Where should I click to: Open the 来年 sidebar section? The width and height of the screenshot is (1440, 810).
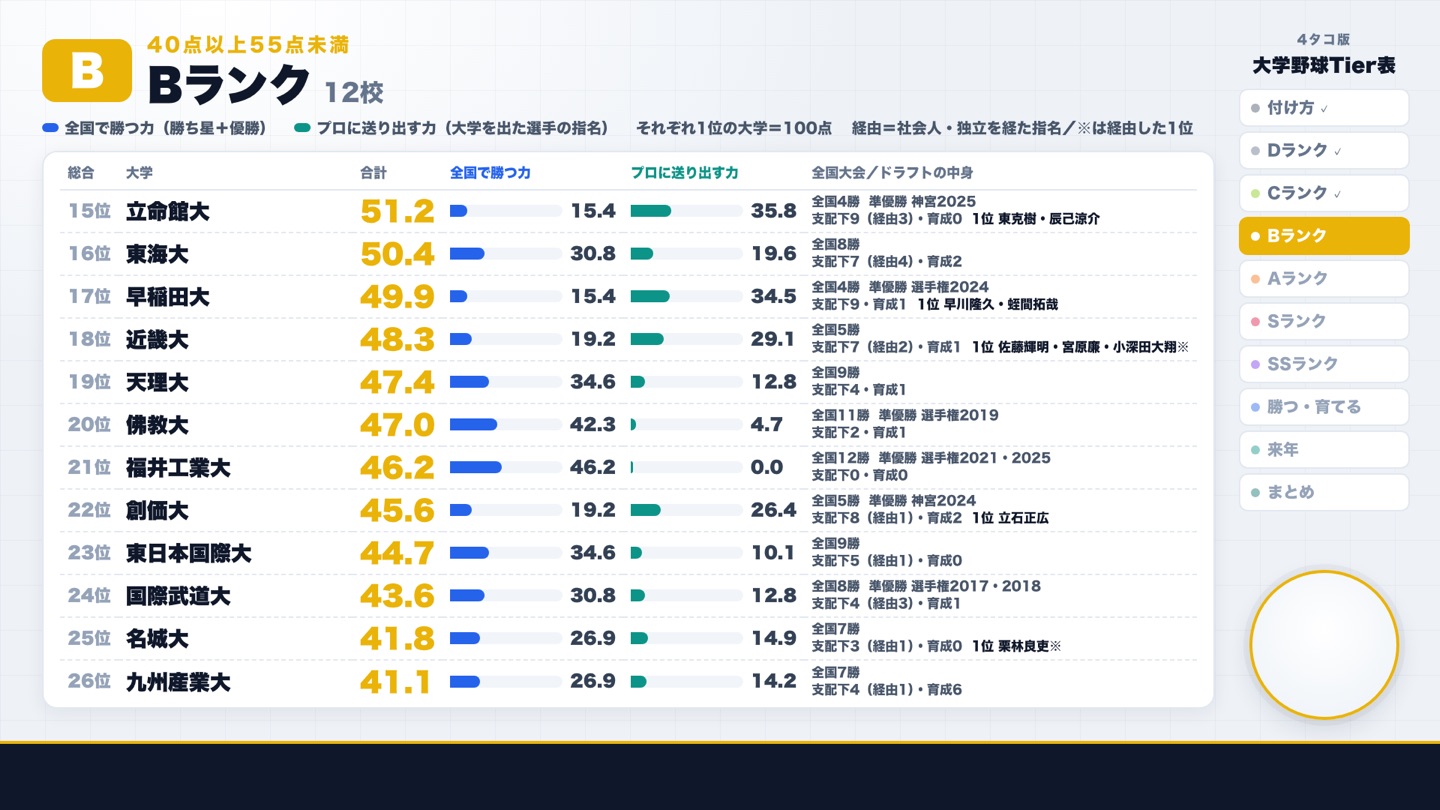pyautogui.click(x=1323, y=450)
